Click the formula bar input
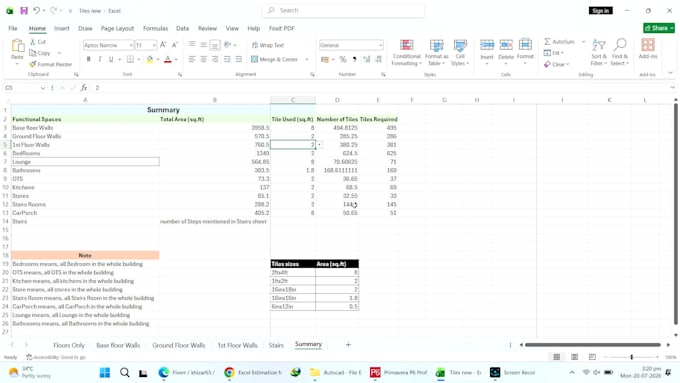This screenshot has width=680, height=383. point(382,88)
